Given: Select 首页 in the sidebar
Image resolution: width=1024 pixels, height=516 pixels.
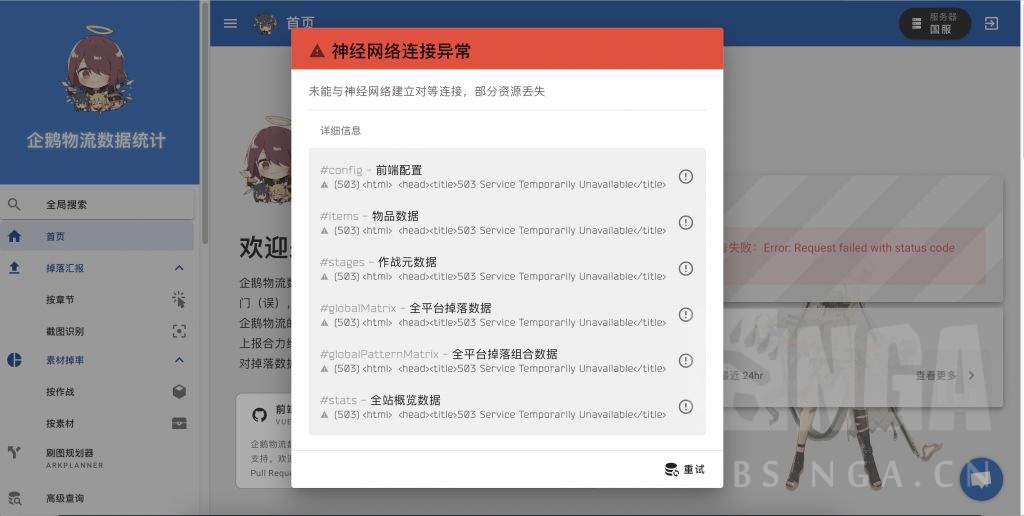Looking at the screenshot, I should pos(97,236).
